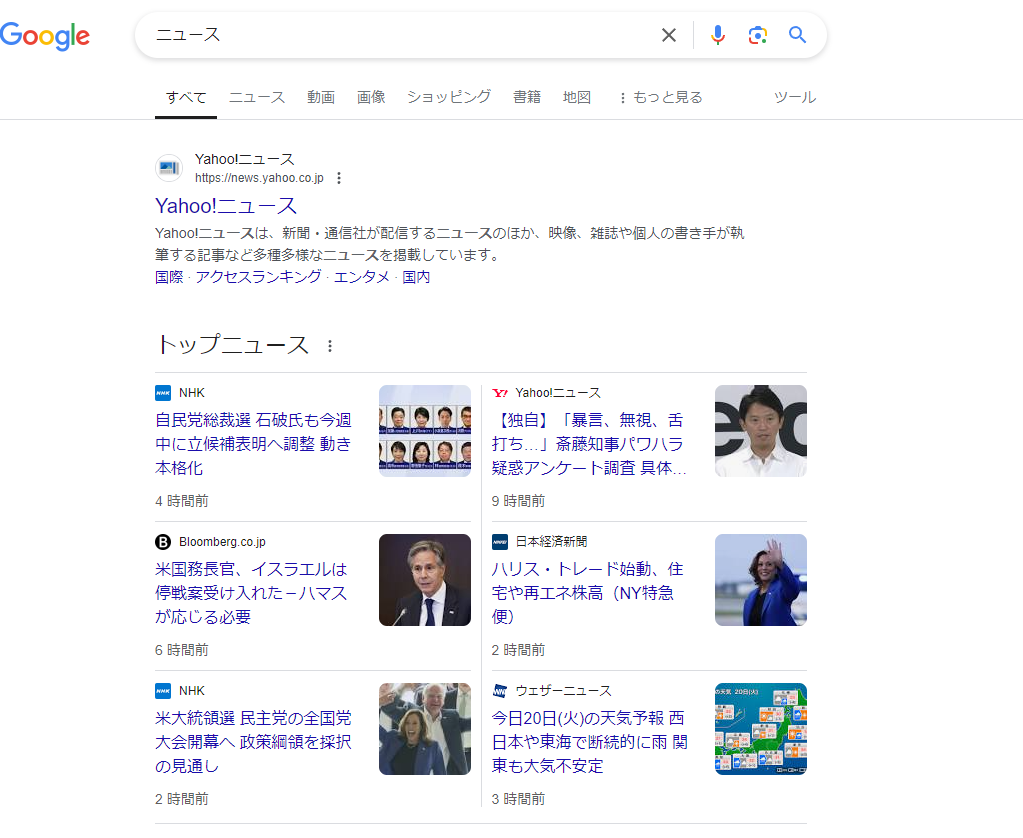Click the Bloomberg source favicon

(x=163, y=541)
